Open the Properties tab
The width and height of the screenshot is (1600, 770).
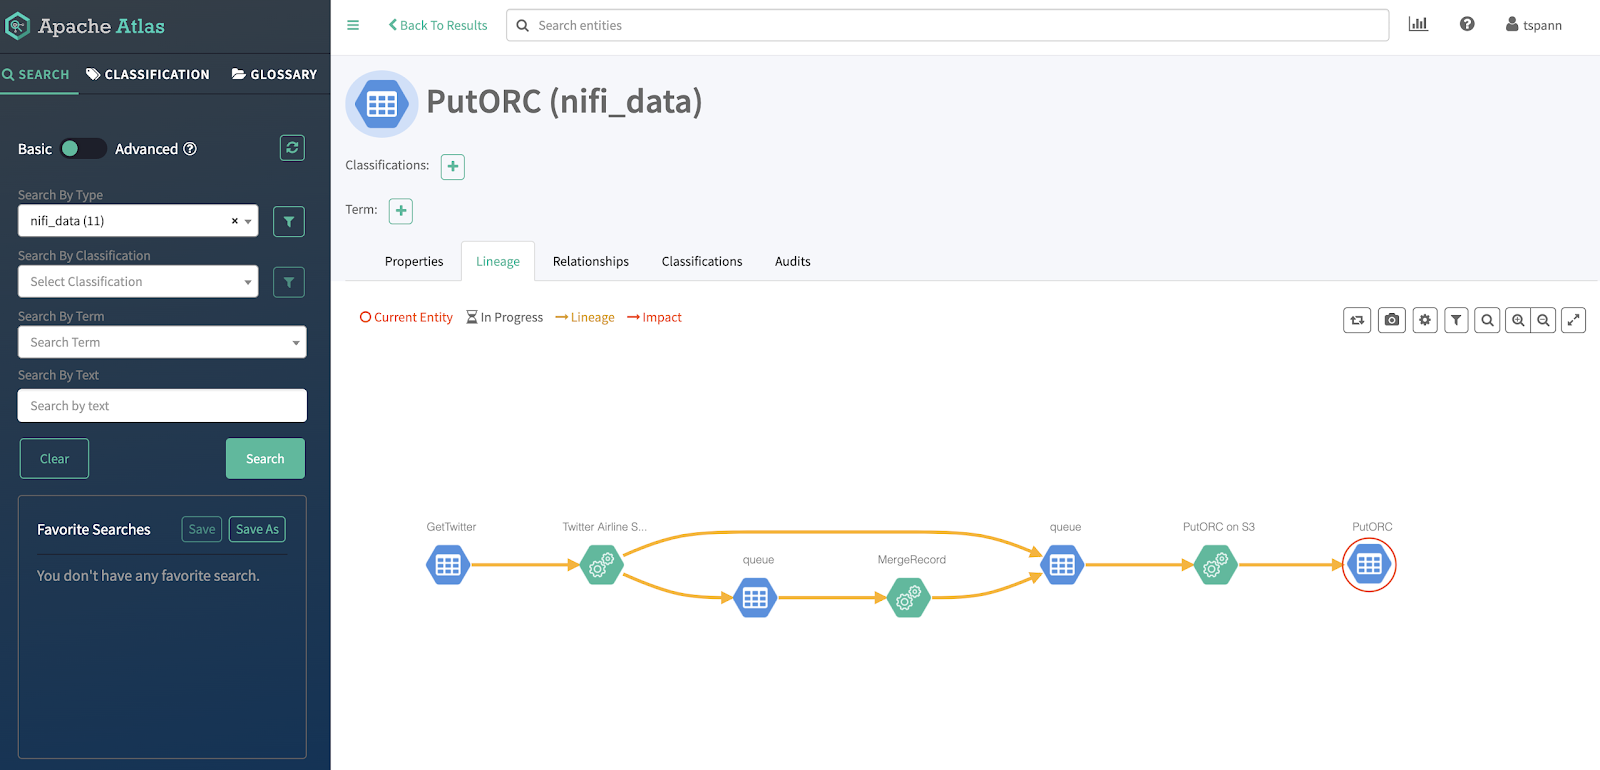click(414, 261)
